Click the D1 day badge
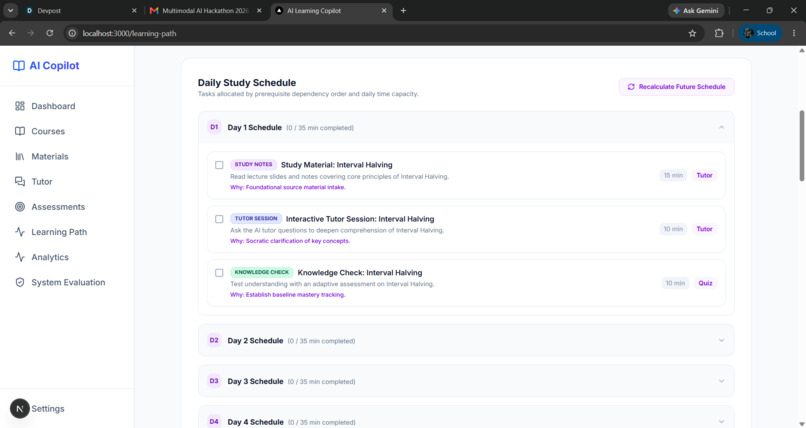 (x=214, y=127)
